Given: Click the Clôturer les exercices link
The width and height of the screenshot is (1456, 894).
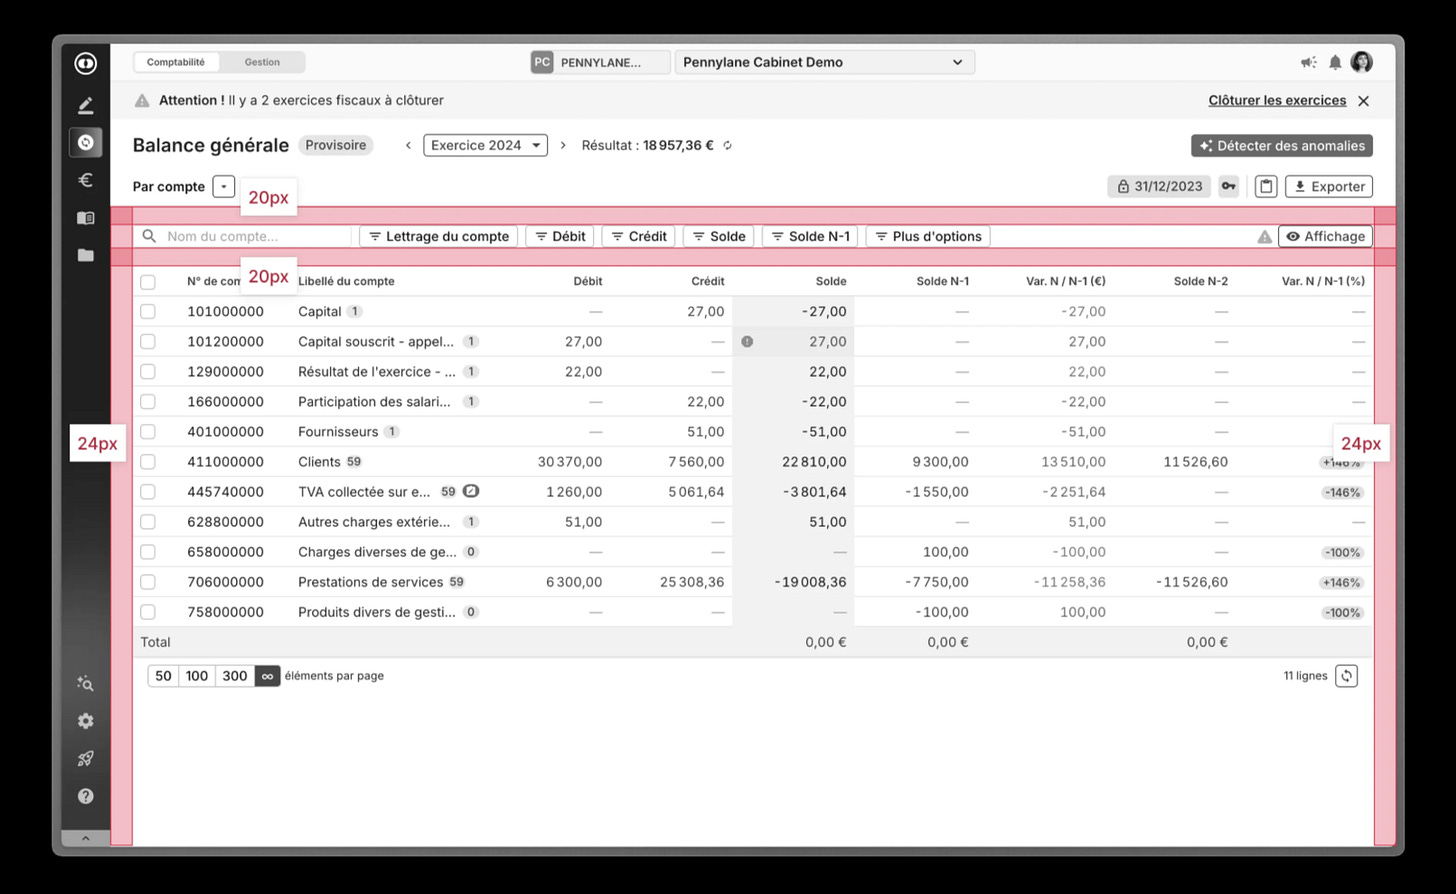Looking at the screenshot, I should click(x=1277, y=100).
